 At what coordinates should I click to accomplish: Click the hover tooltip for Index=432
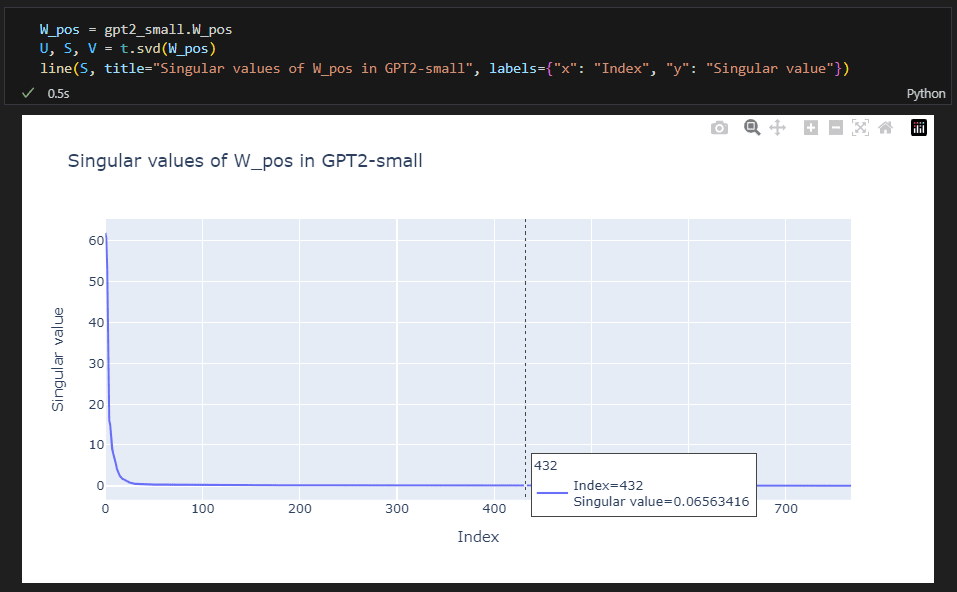644,485
